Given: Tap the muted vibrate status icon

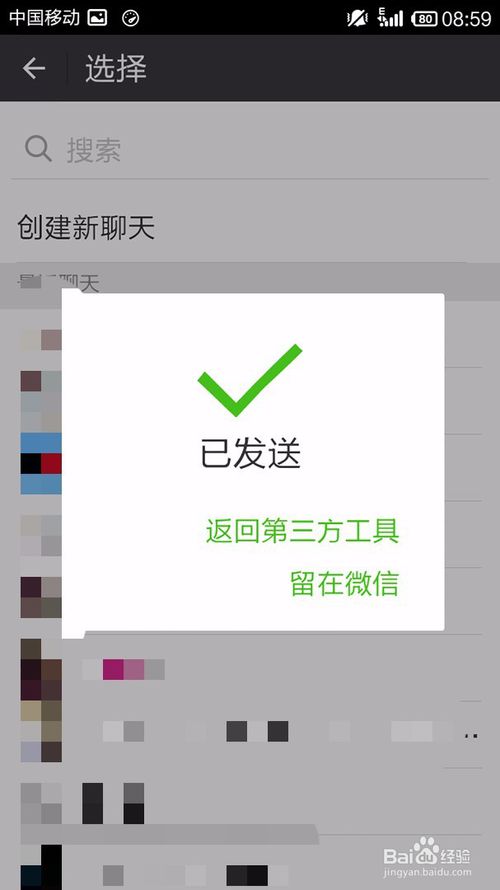Looking at the screenshot, I should pos(358,18).
